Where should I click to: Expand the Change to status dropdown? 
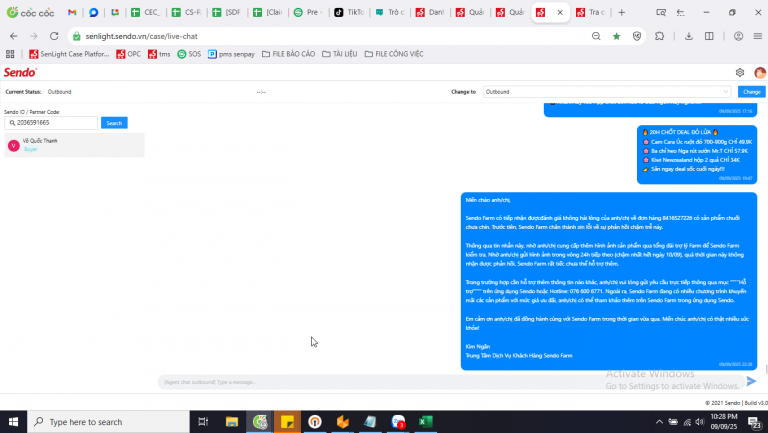coord(606,92)
